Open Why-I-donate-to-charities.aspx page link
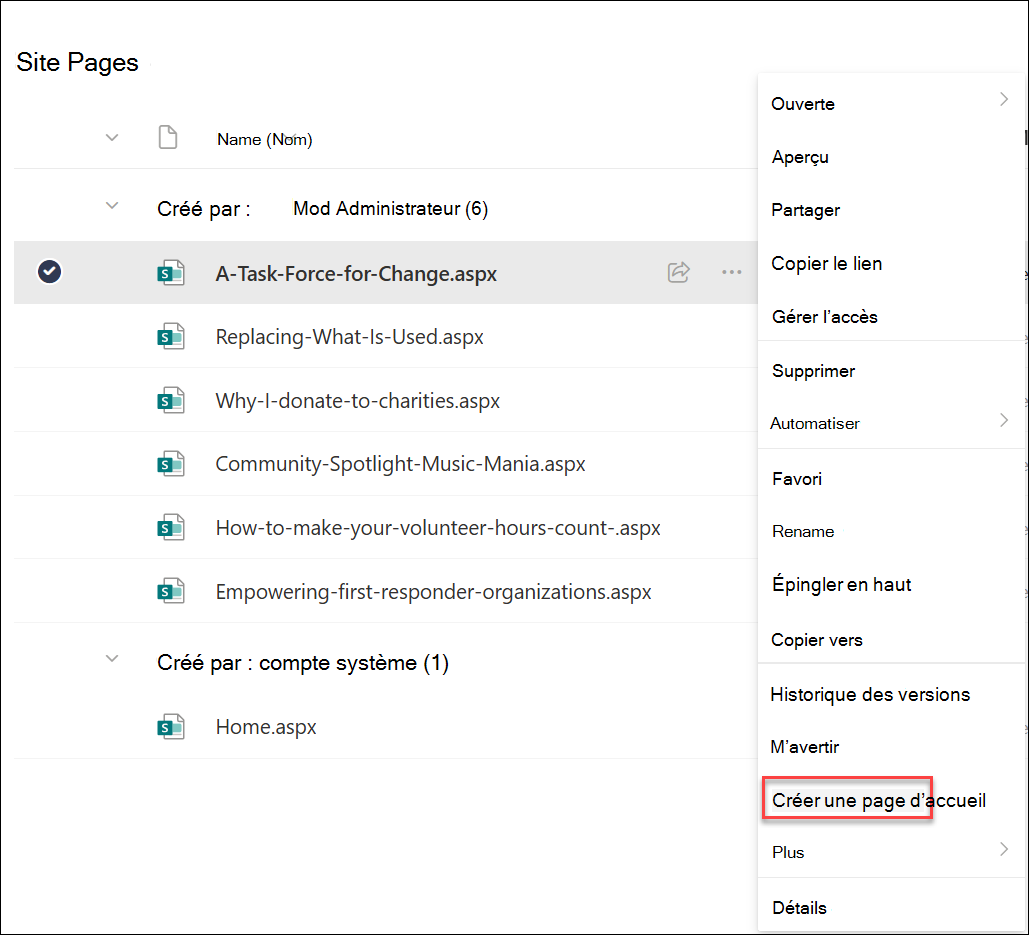1029x935 pixels. (x=358, y=400)
